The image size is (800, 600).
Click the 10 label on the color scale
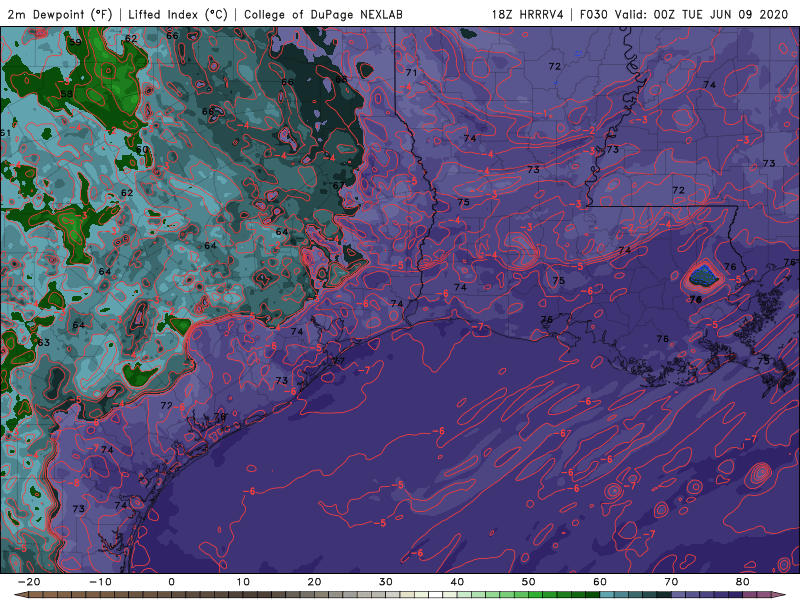point(243,582)
